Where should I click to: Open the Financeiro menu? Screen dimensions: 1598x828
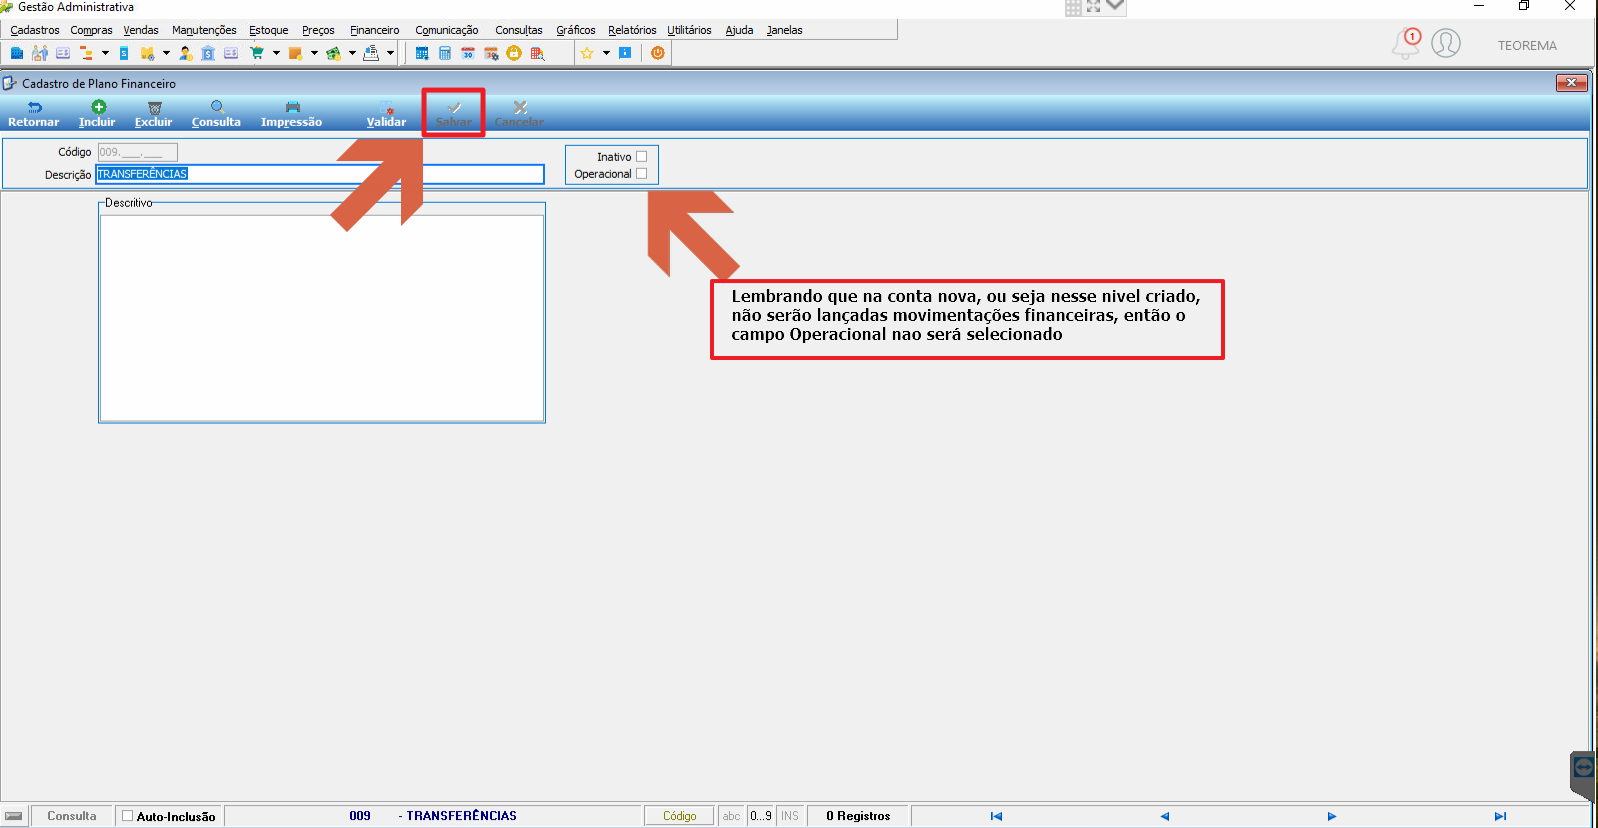pos(374,30)
